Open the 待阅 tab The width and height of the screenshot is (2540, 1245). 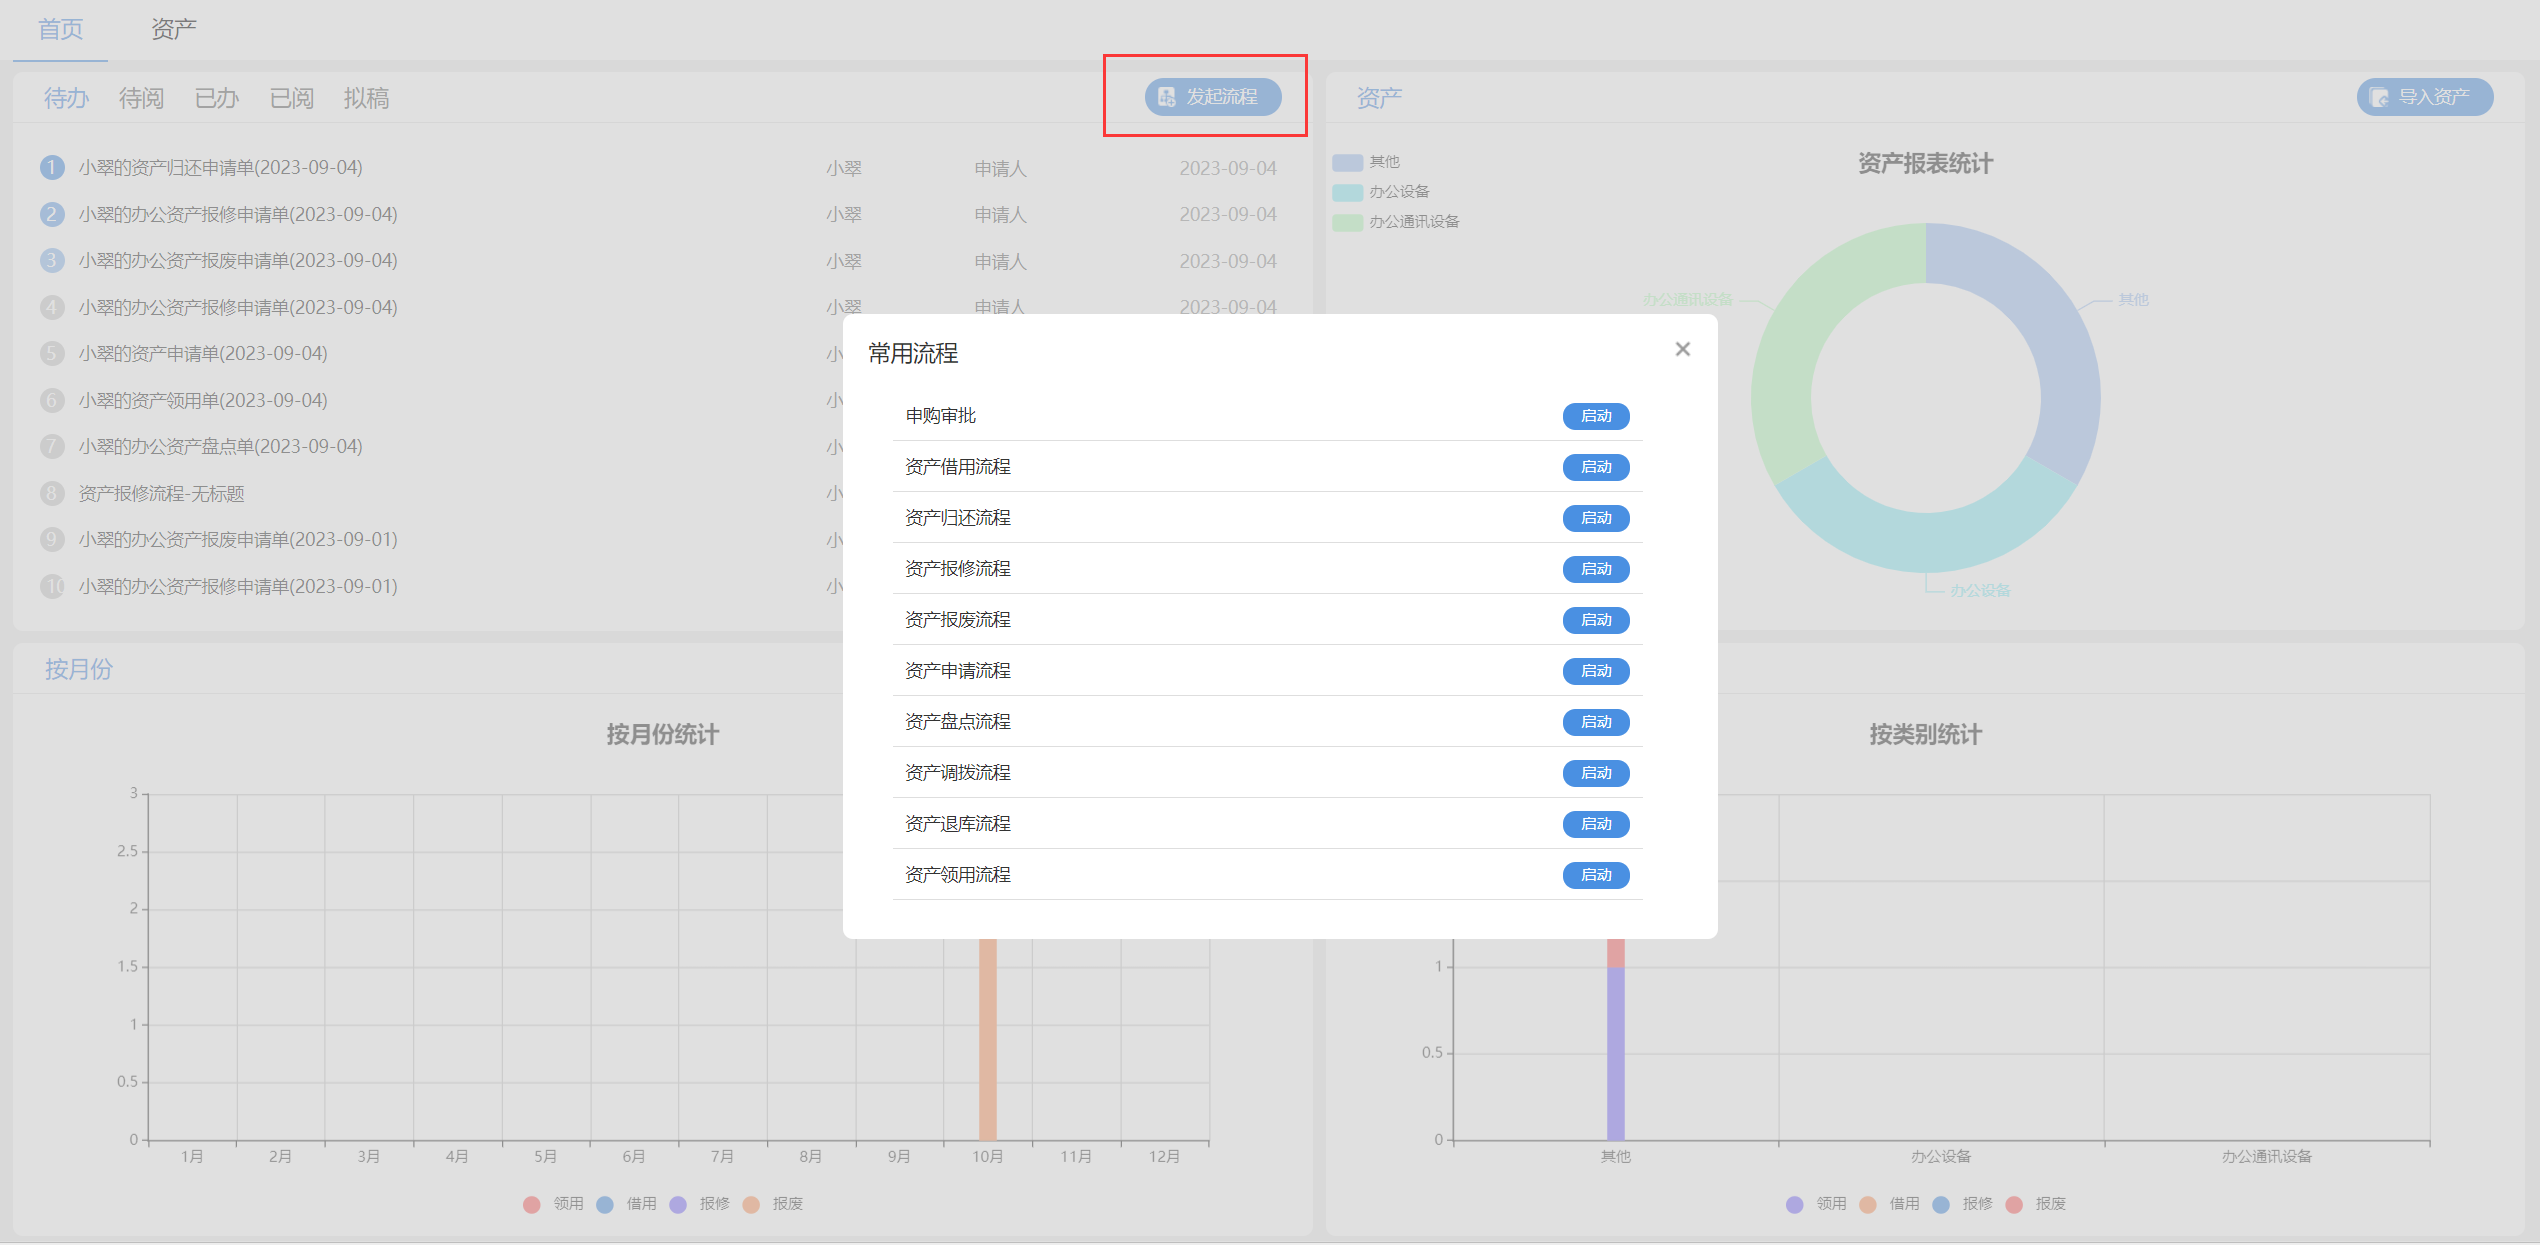[141, 98]
